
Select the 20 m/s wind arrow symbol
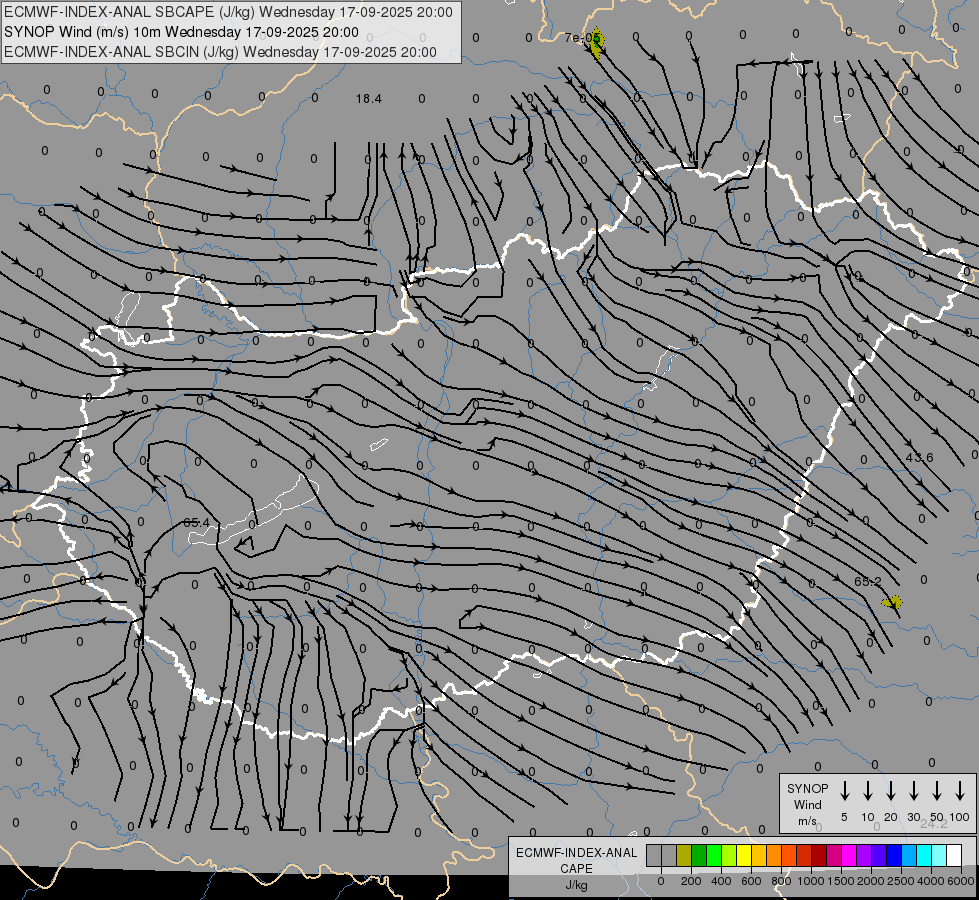[x=891, y=791]
